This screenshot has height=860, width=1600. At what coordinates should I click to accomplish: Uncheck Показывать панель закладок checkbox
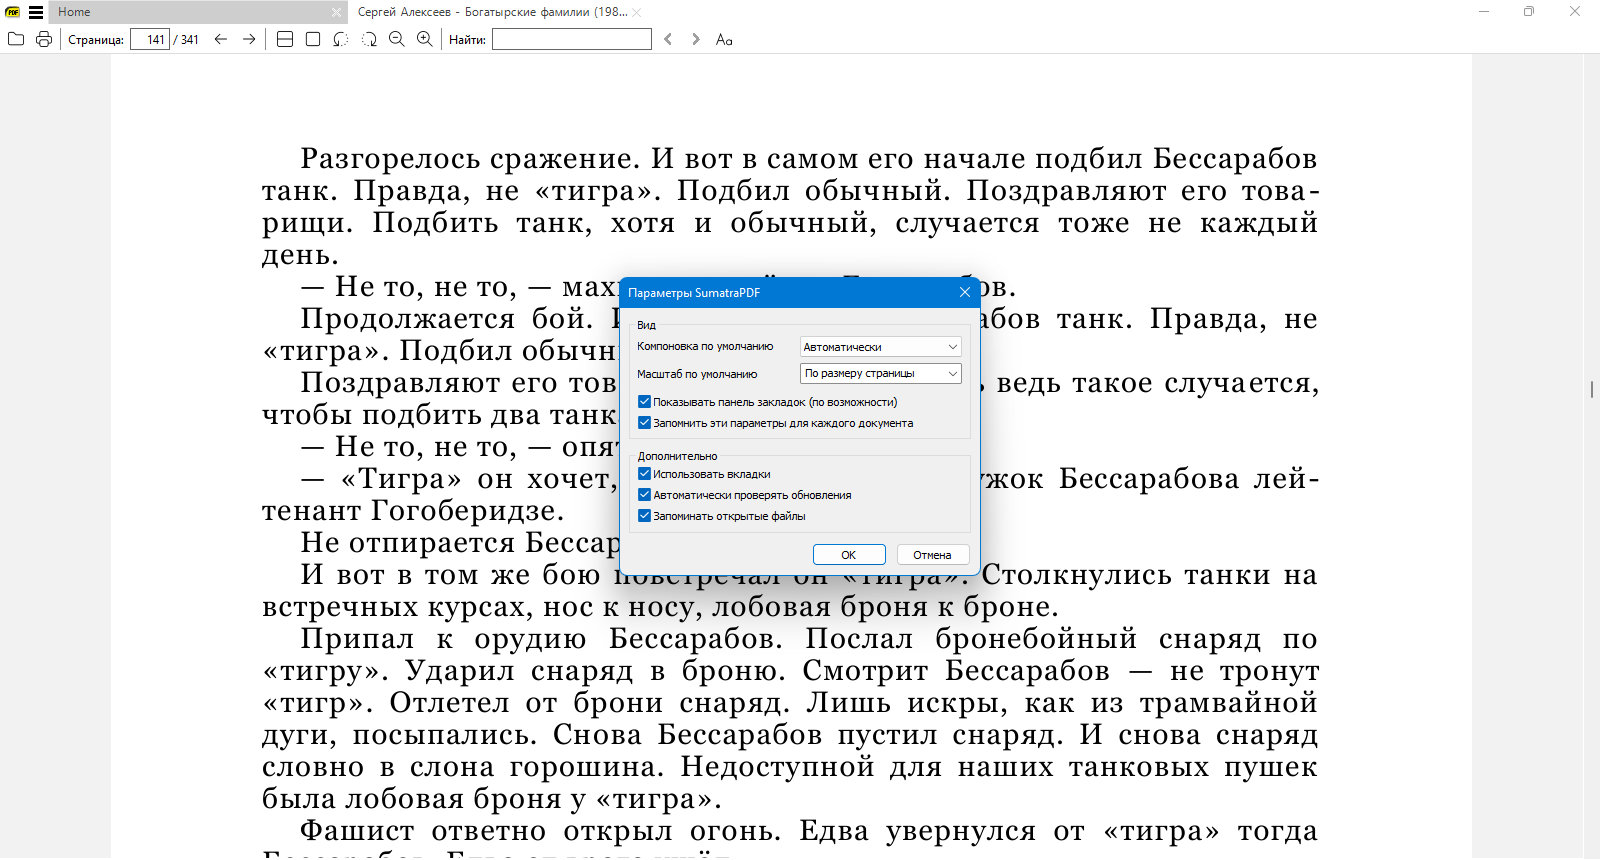coord(644,402)
